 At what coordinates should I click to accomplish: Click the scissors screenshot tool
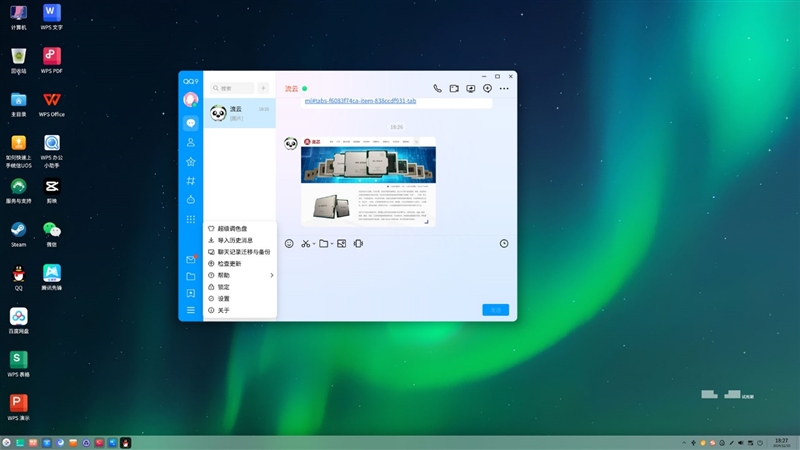[305, 243]
